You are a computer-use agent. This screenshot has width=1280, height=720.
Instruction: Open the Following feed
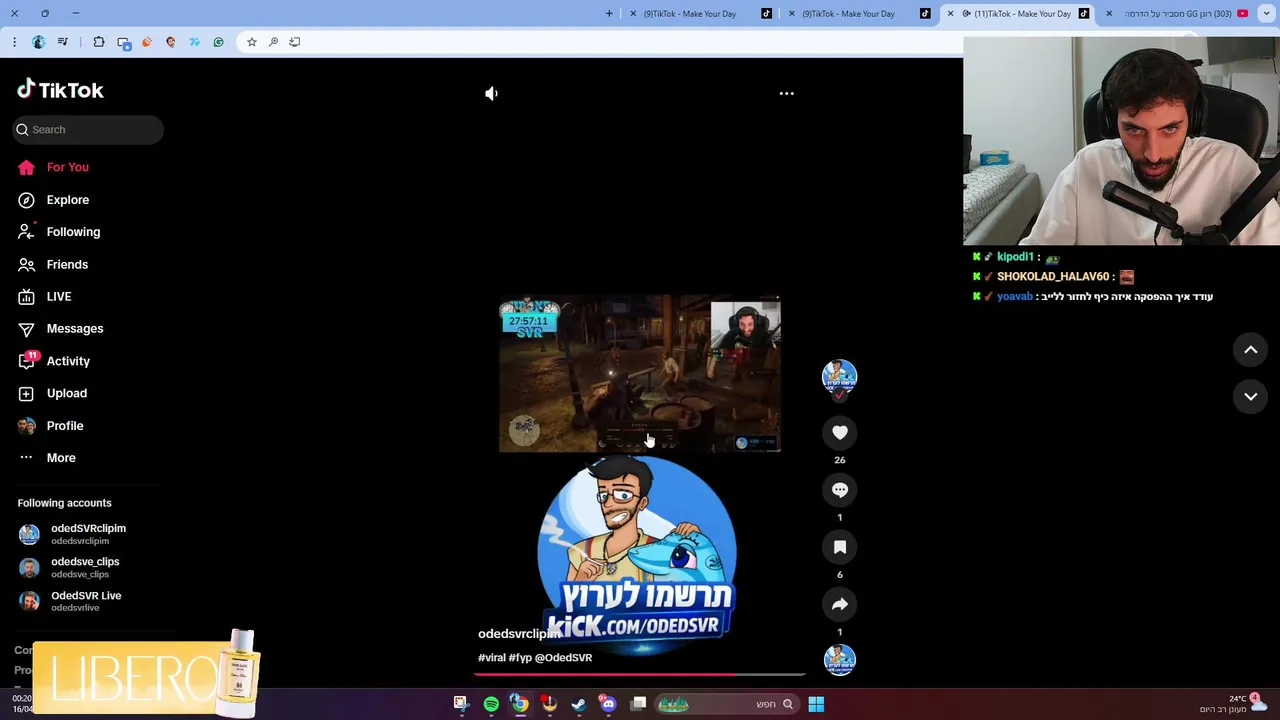[x=59, y=232]
